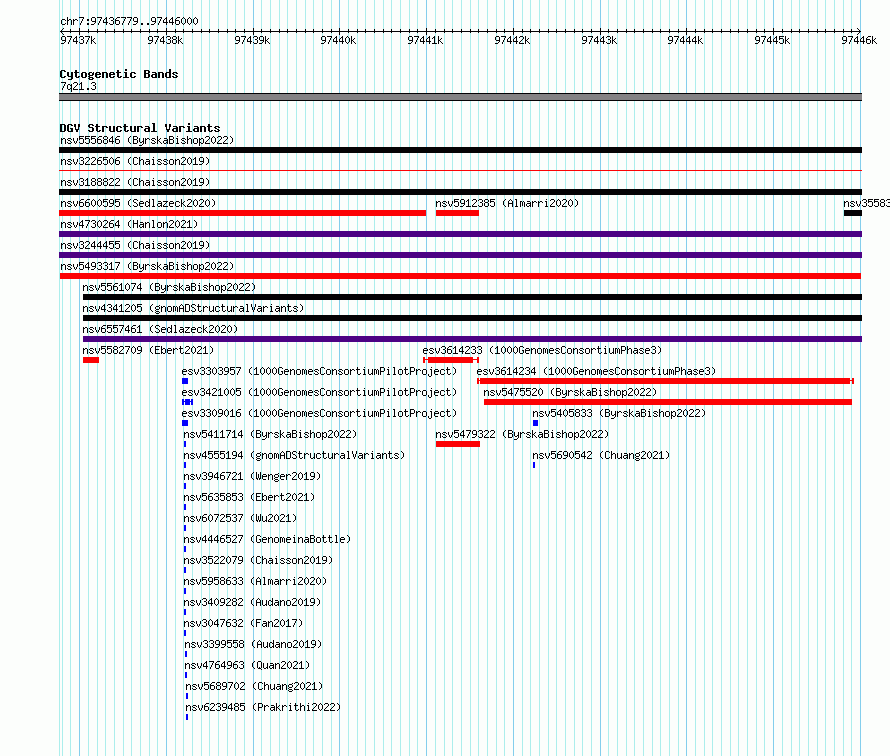
Task: Click the 97444k ruler tick label
Action: tap(685, 40)
